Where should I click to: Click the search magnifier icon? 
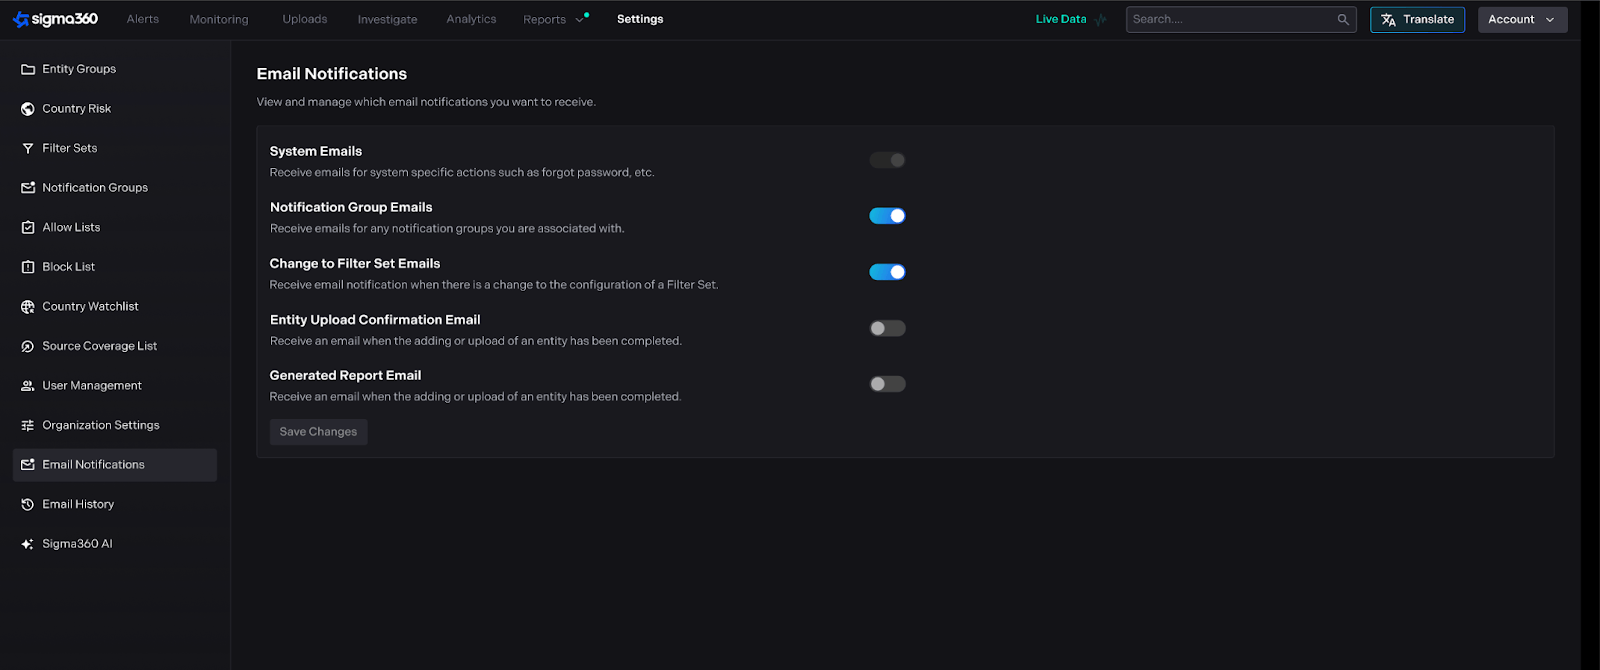(x=1343, y=20)
